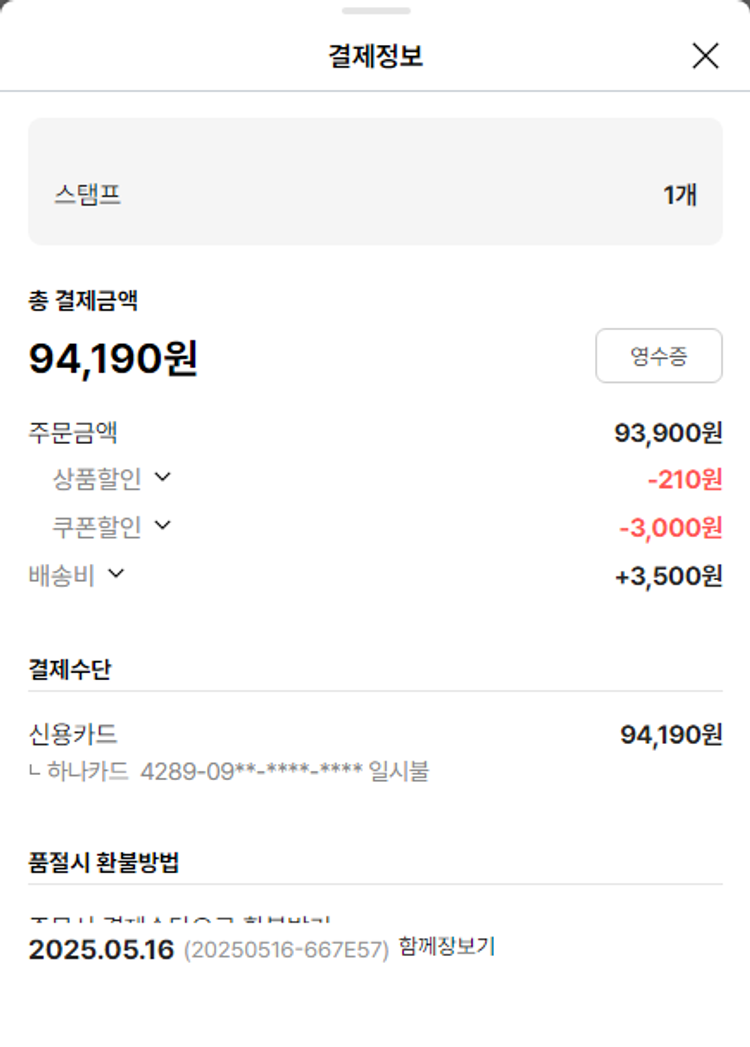Click the 신용카드 payment method label

[x=73, y=735]
